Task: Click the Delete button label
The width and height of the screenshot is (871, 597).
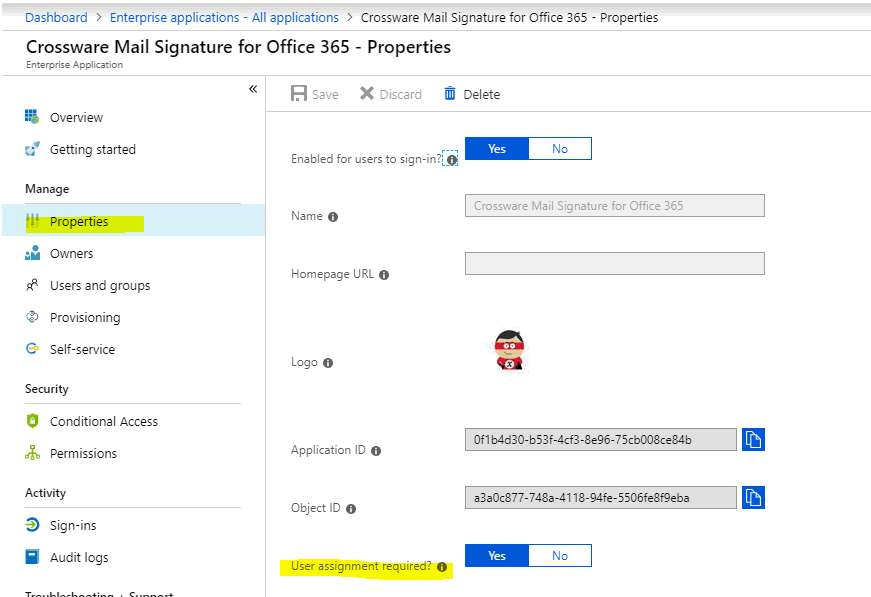Action: click(x=482, y=94)
